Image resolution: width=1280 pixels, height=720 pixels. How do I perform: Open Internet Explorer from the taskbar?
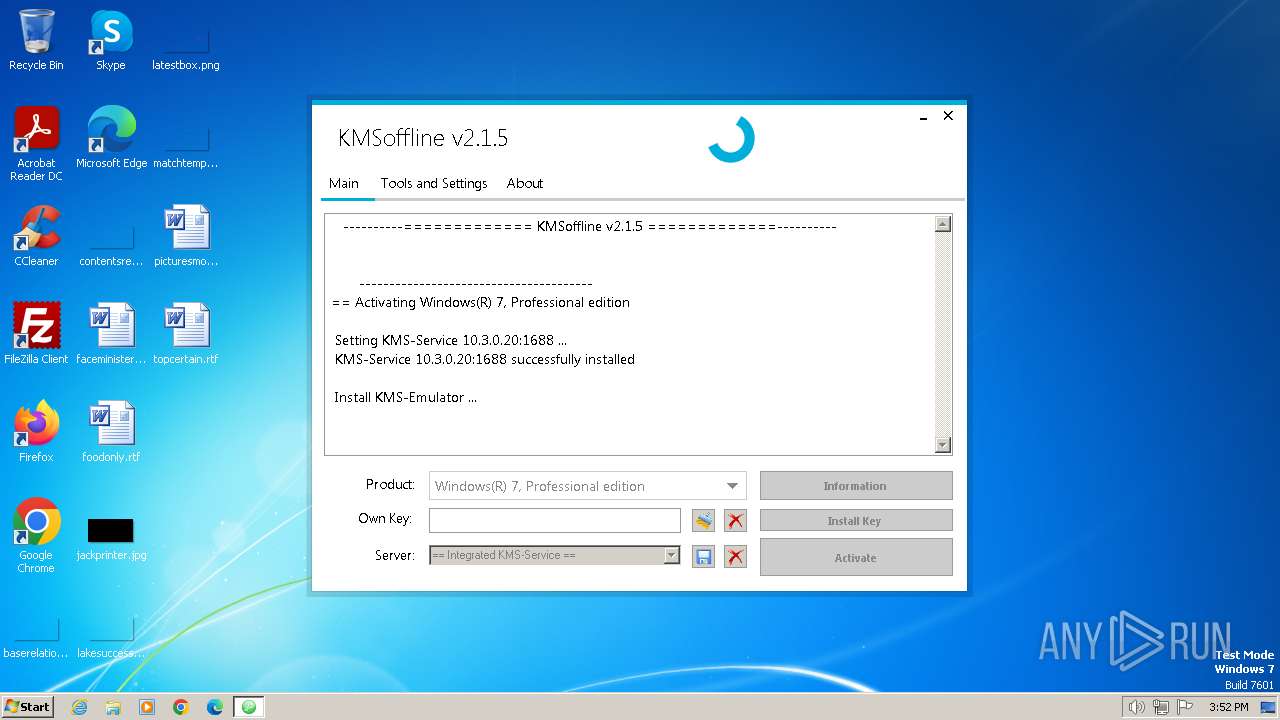tap(80, 707)
